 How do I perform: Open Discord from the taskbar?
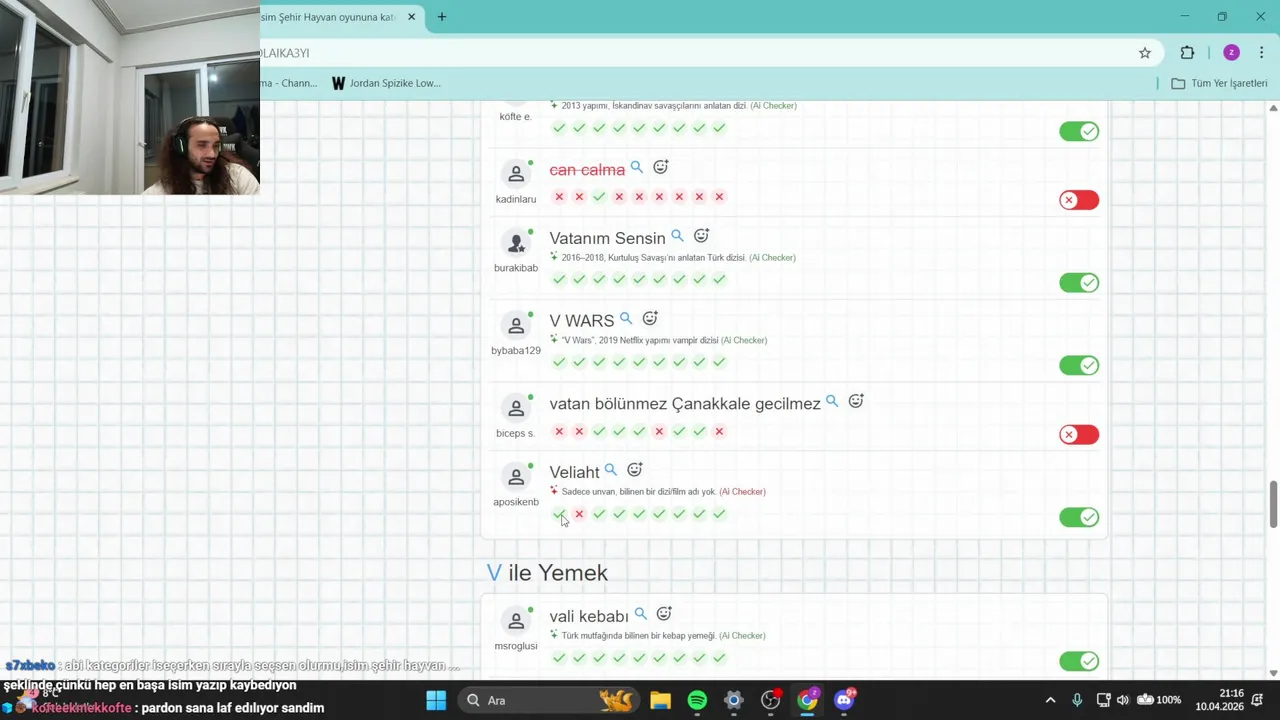(x=843, y=700)
